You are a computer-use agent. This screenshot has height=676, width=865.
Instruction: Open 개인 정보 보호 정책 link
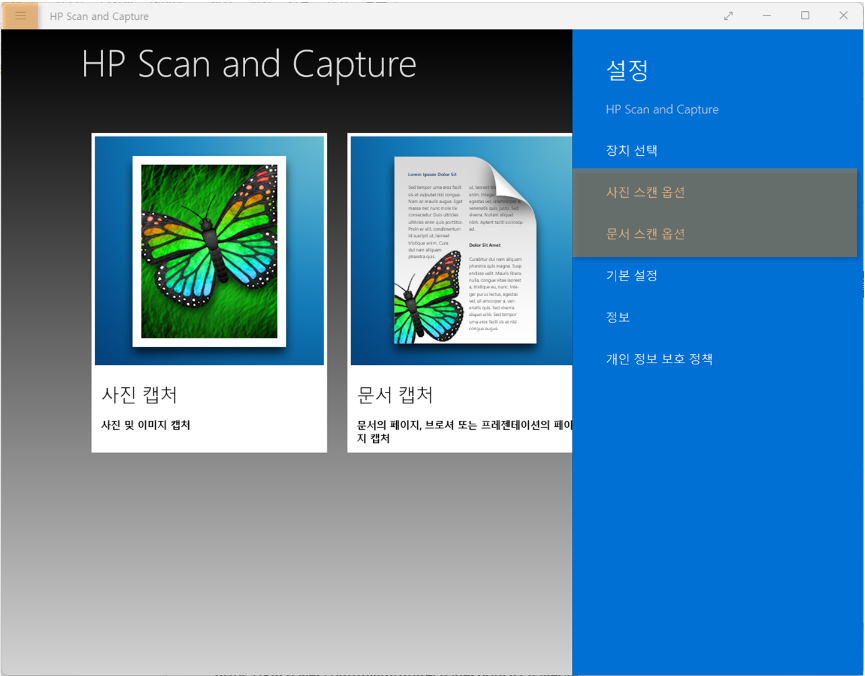pyautogui.click(x=659, y=359)
